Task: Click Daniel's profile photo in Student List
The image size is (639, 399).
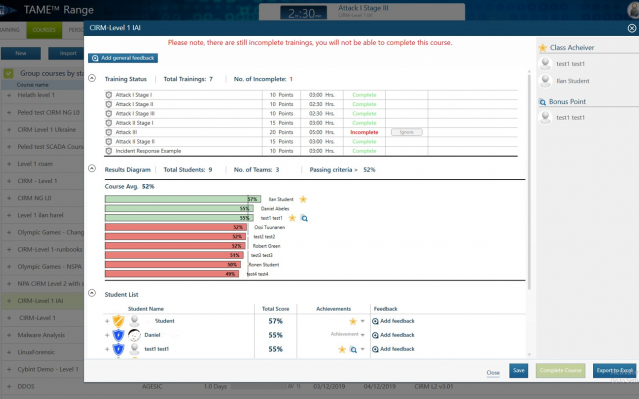Action: click(134, 335)
